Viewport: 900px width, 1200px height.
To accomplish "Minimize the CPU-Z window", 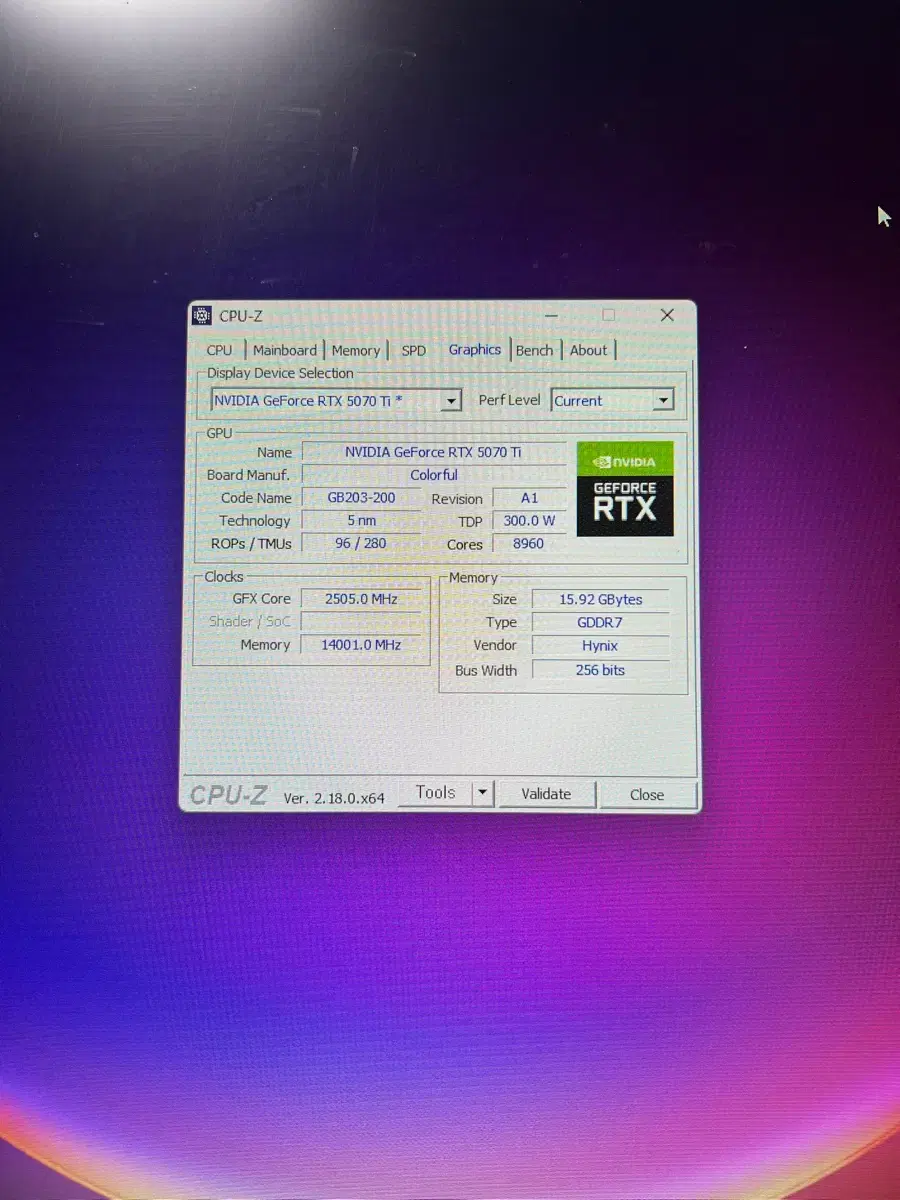I will (549, 315).
